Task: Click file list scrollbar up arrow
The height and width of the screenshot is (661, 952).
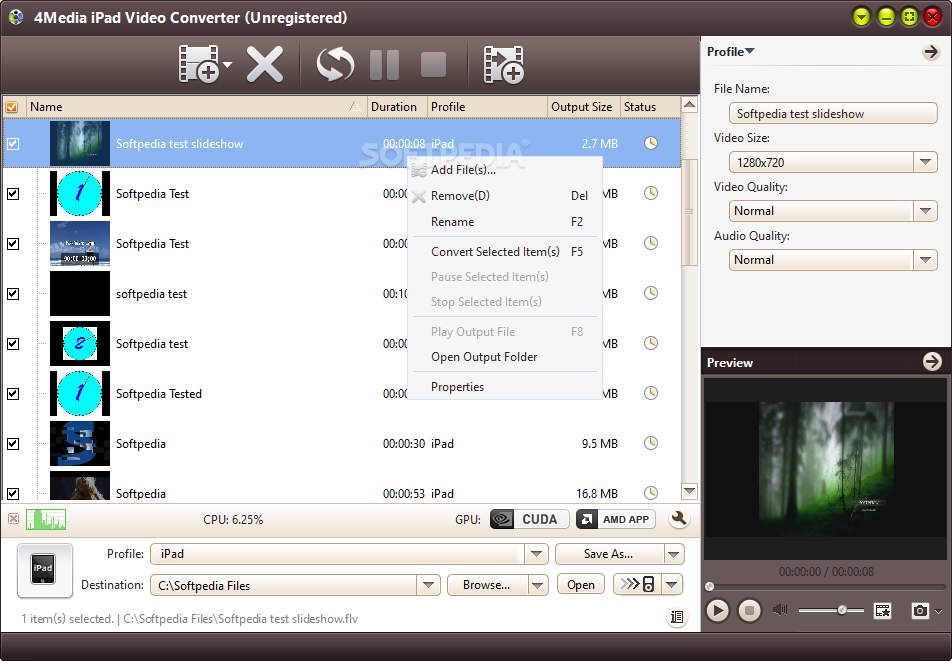Action: click(689, 105)
